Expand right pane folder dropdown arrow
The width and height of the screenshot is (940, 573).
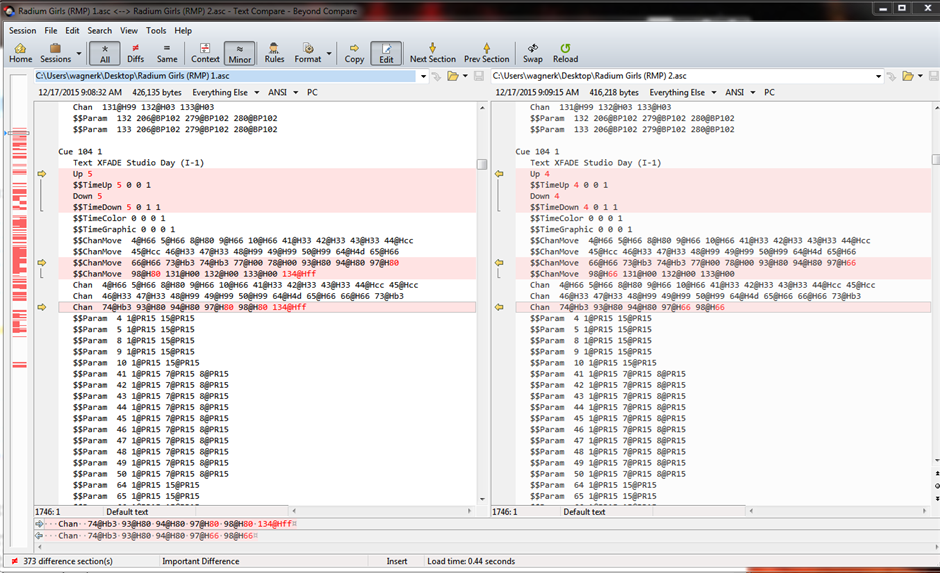(x=920, y=76)
